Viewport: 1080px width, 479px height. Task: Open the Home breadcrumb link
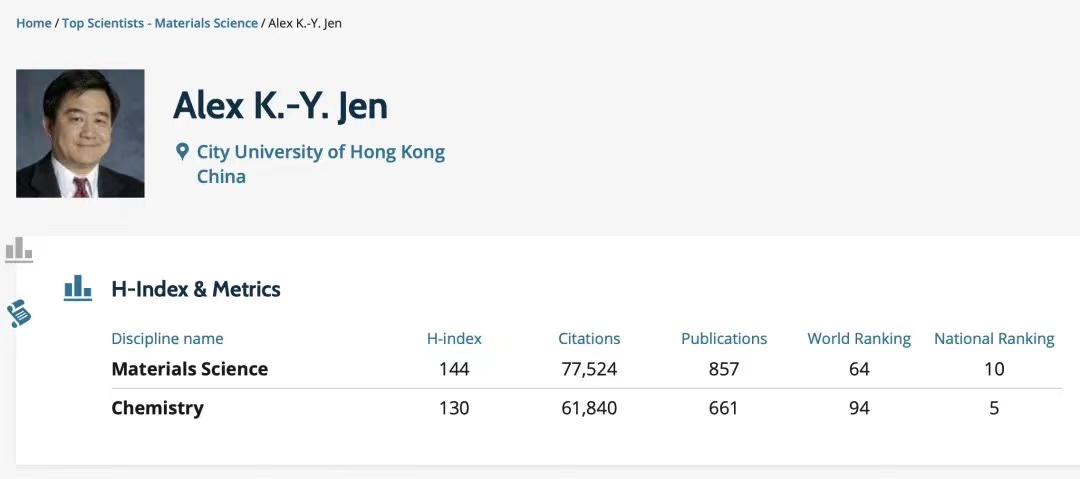33,23
